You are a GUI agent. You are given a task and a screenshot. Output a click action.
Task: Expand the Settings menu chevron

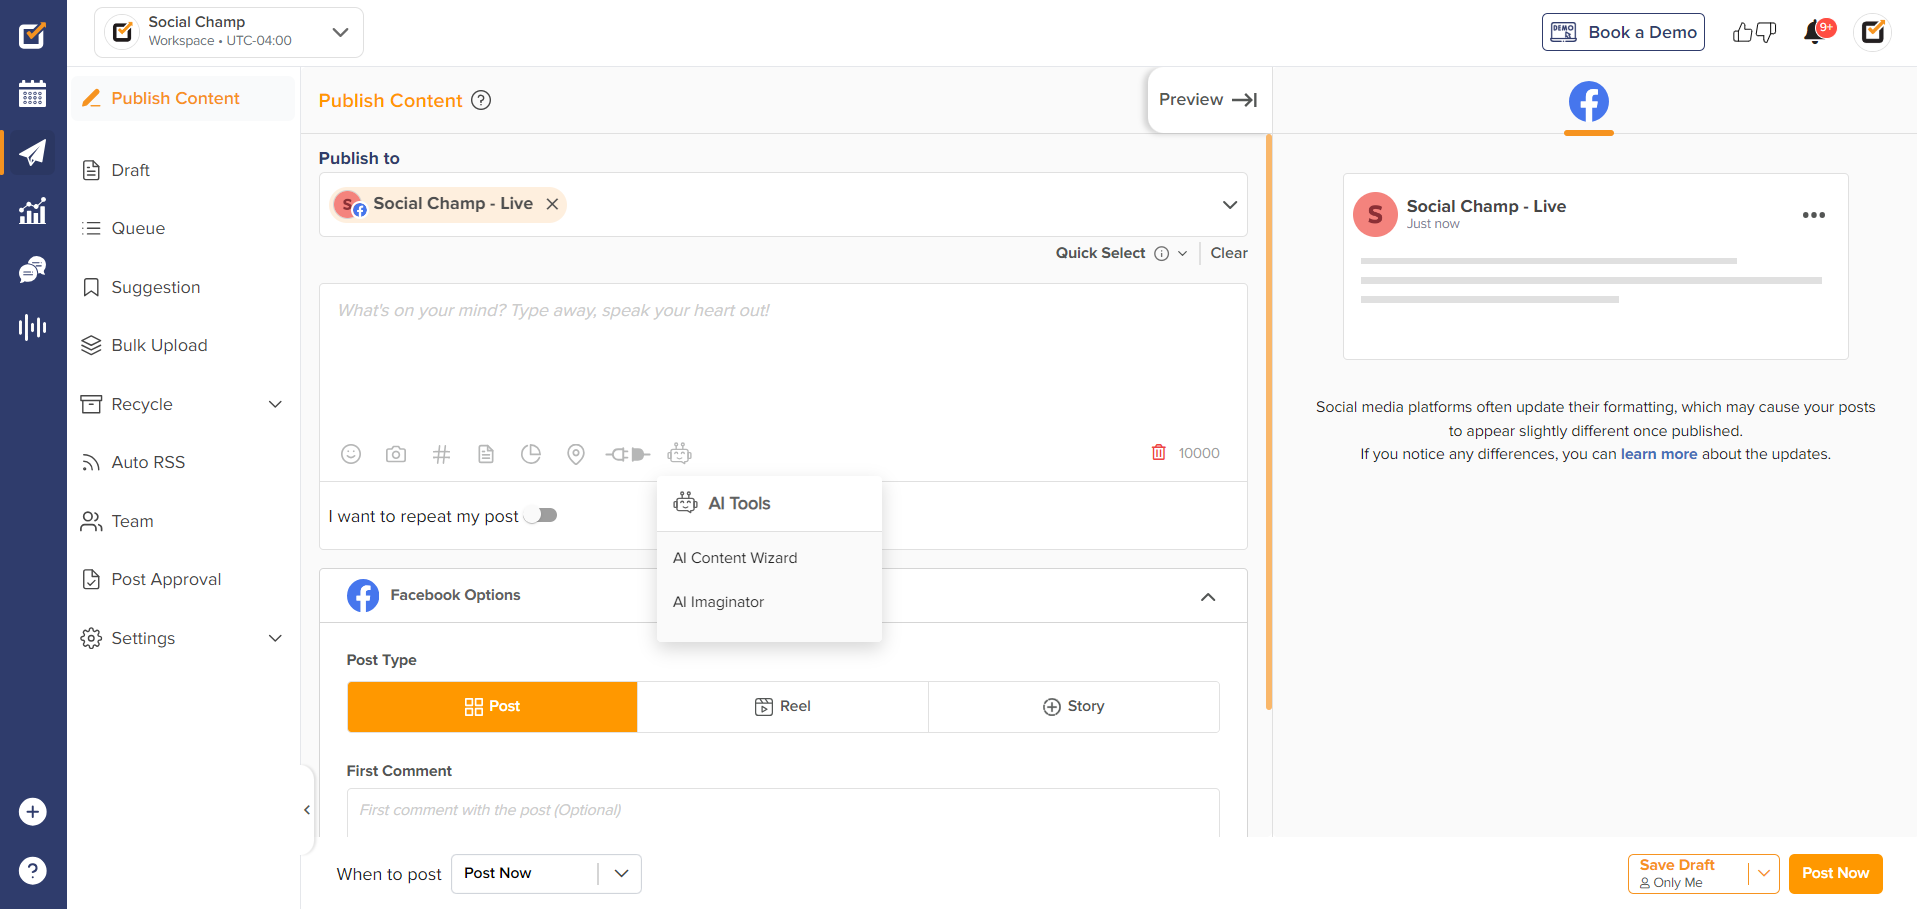pos(275,638)
